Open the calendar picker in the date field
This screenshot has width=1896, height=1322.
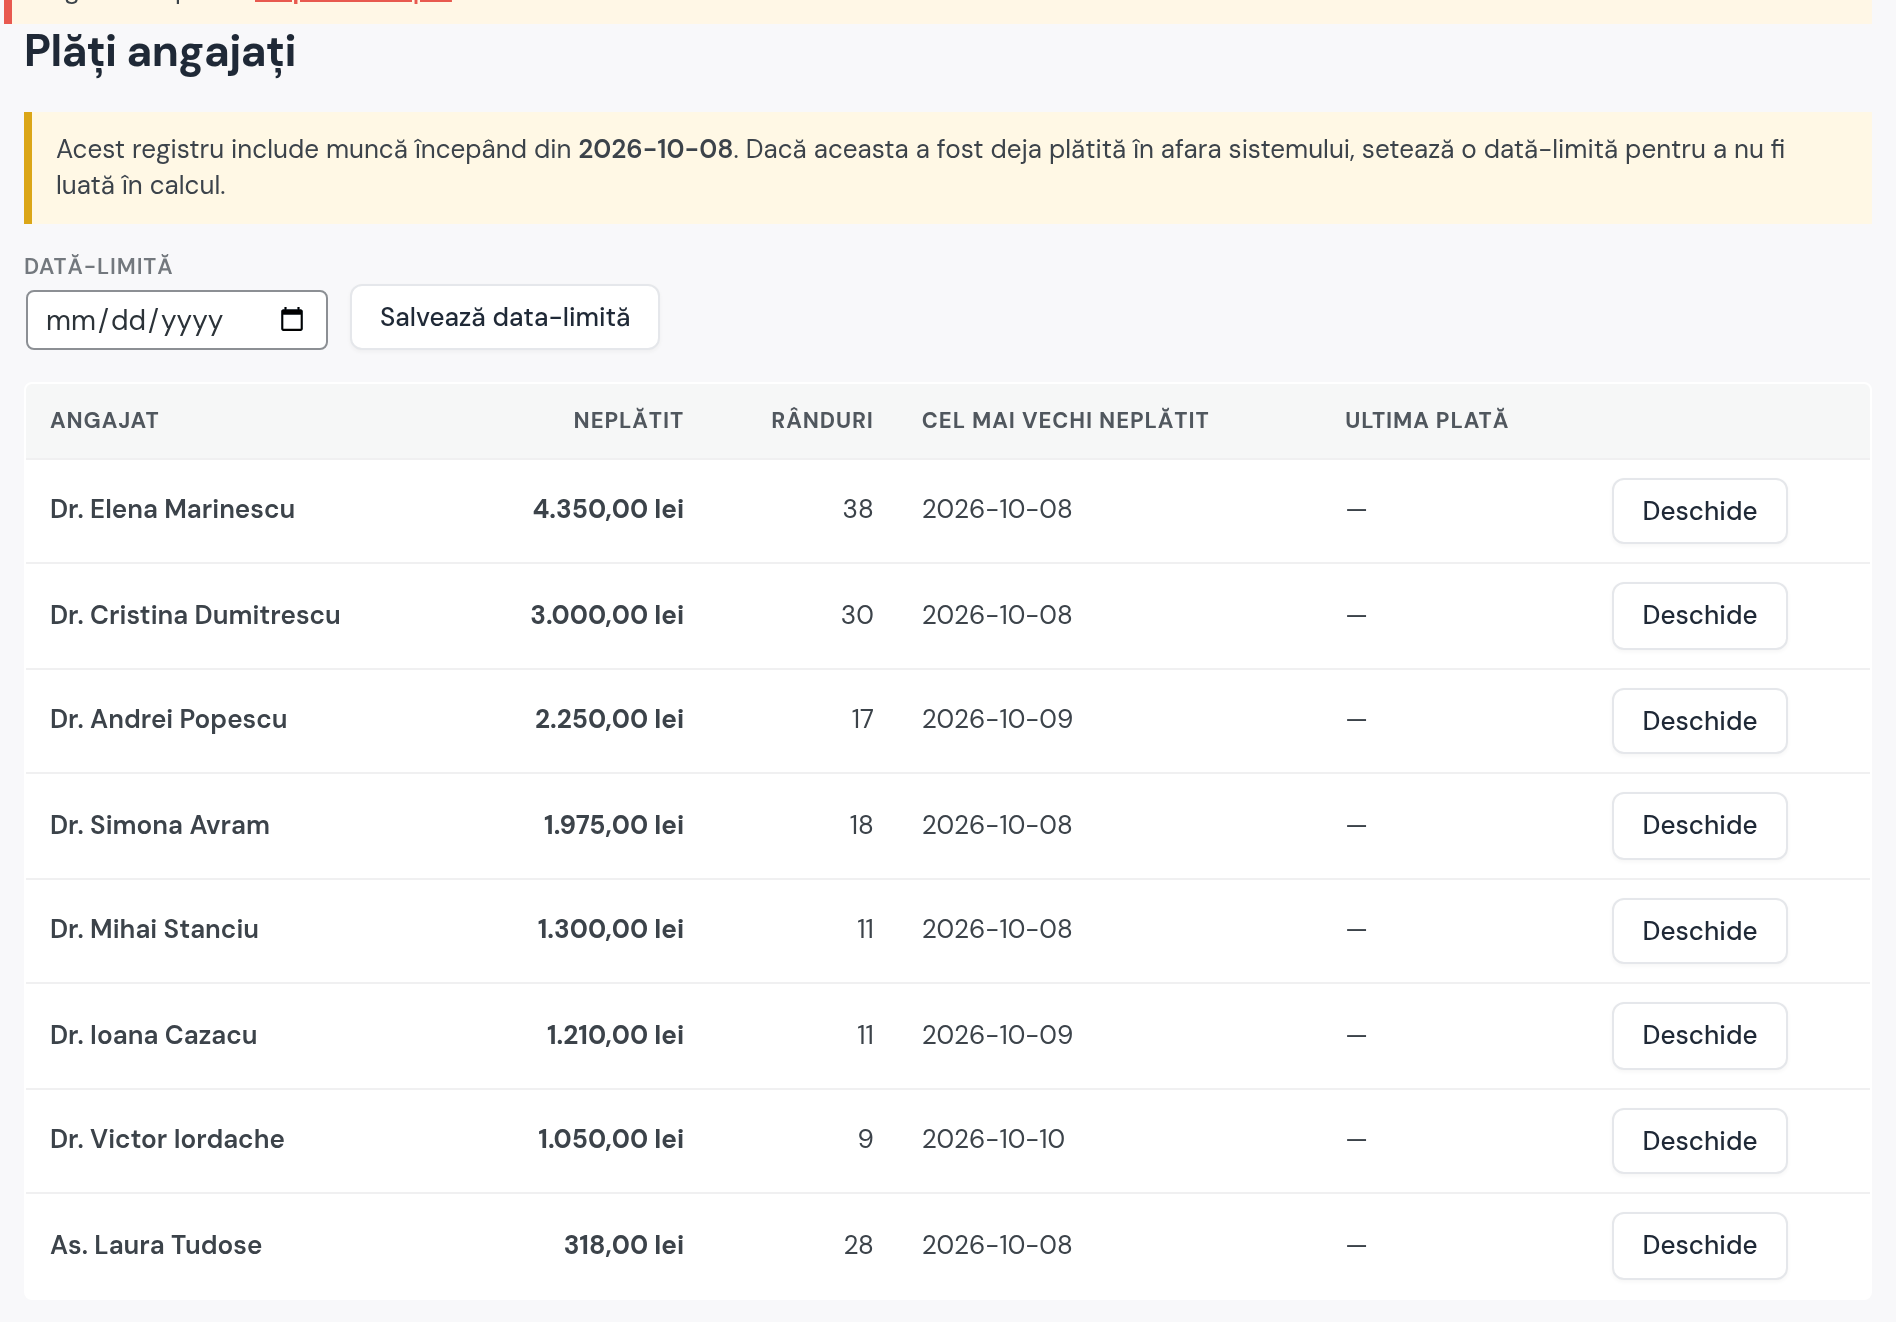[292, 320]
